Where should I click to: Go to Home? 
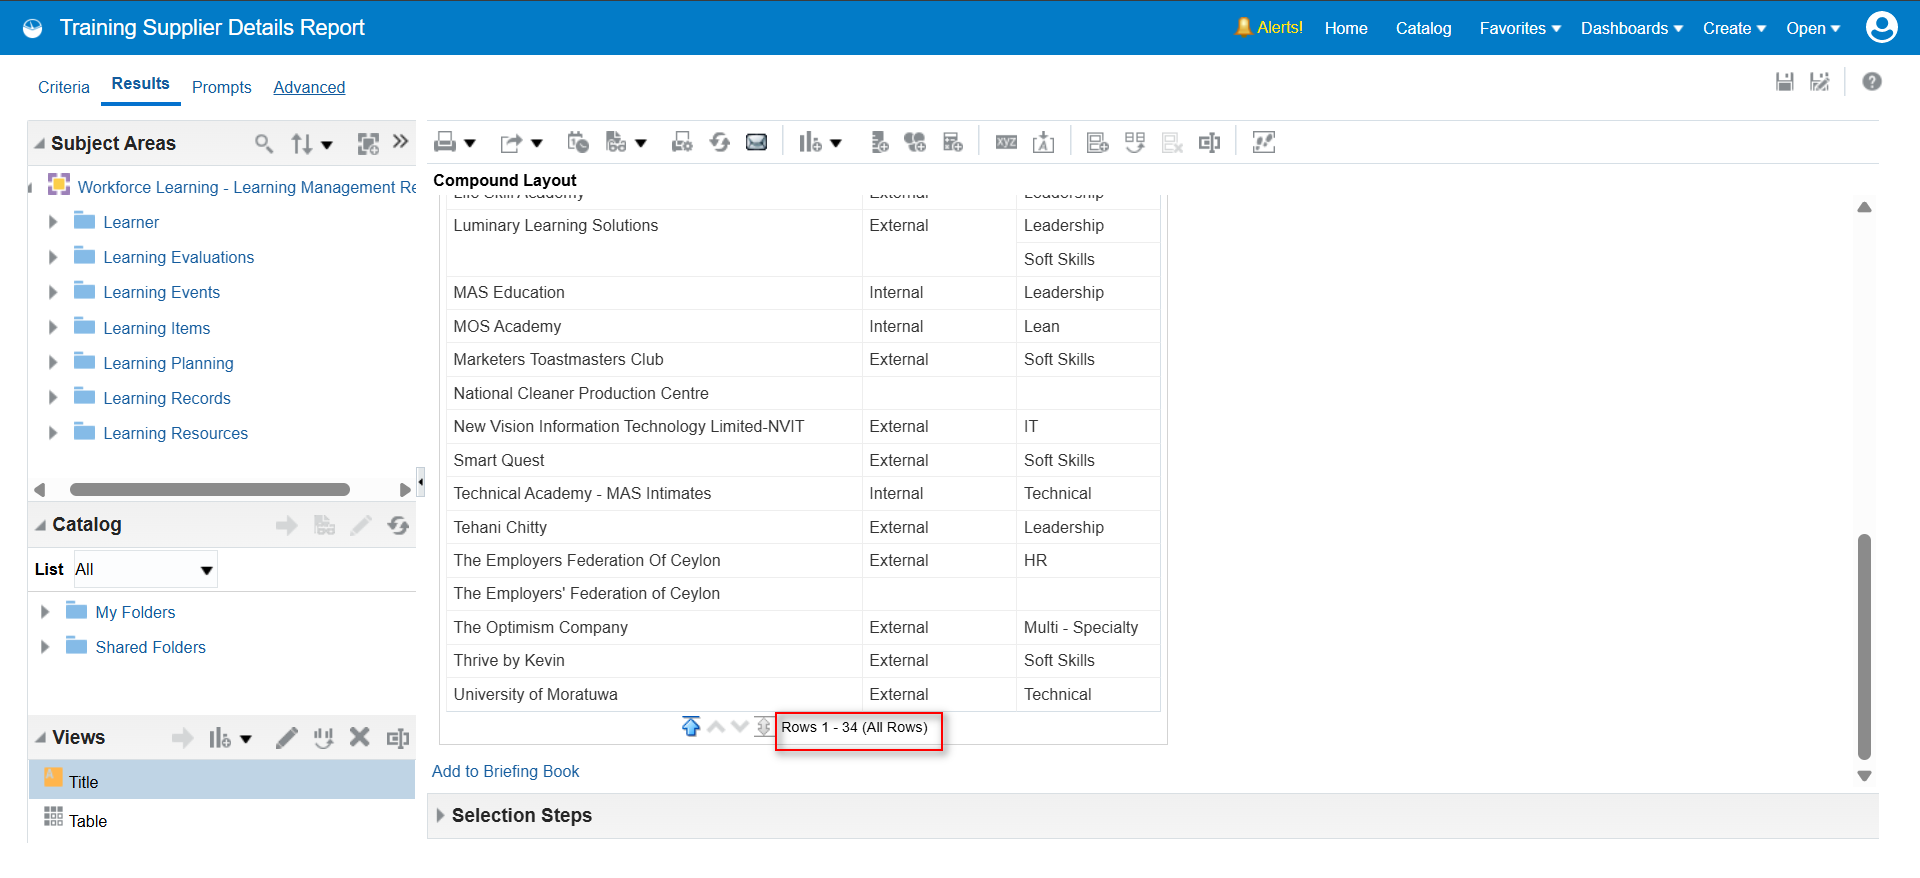tap(1346, 28)
